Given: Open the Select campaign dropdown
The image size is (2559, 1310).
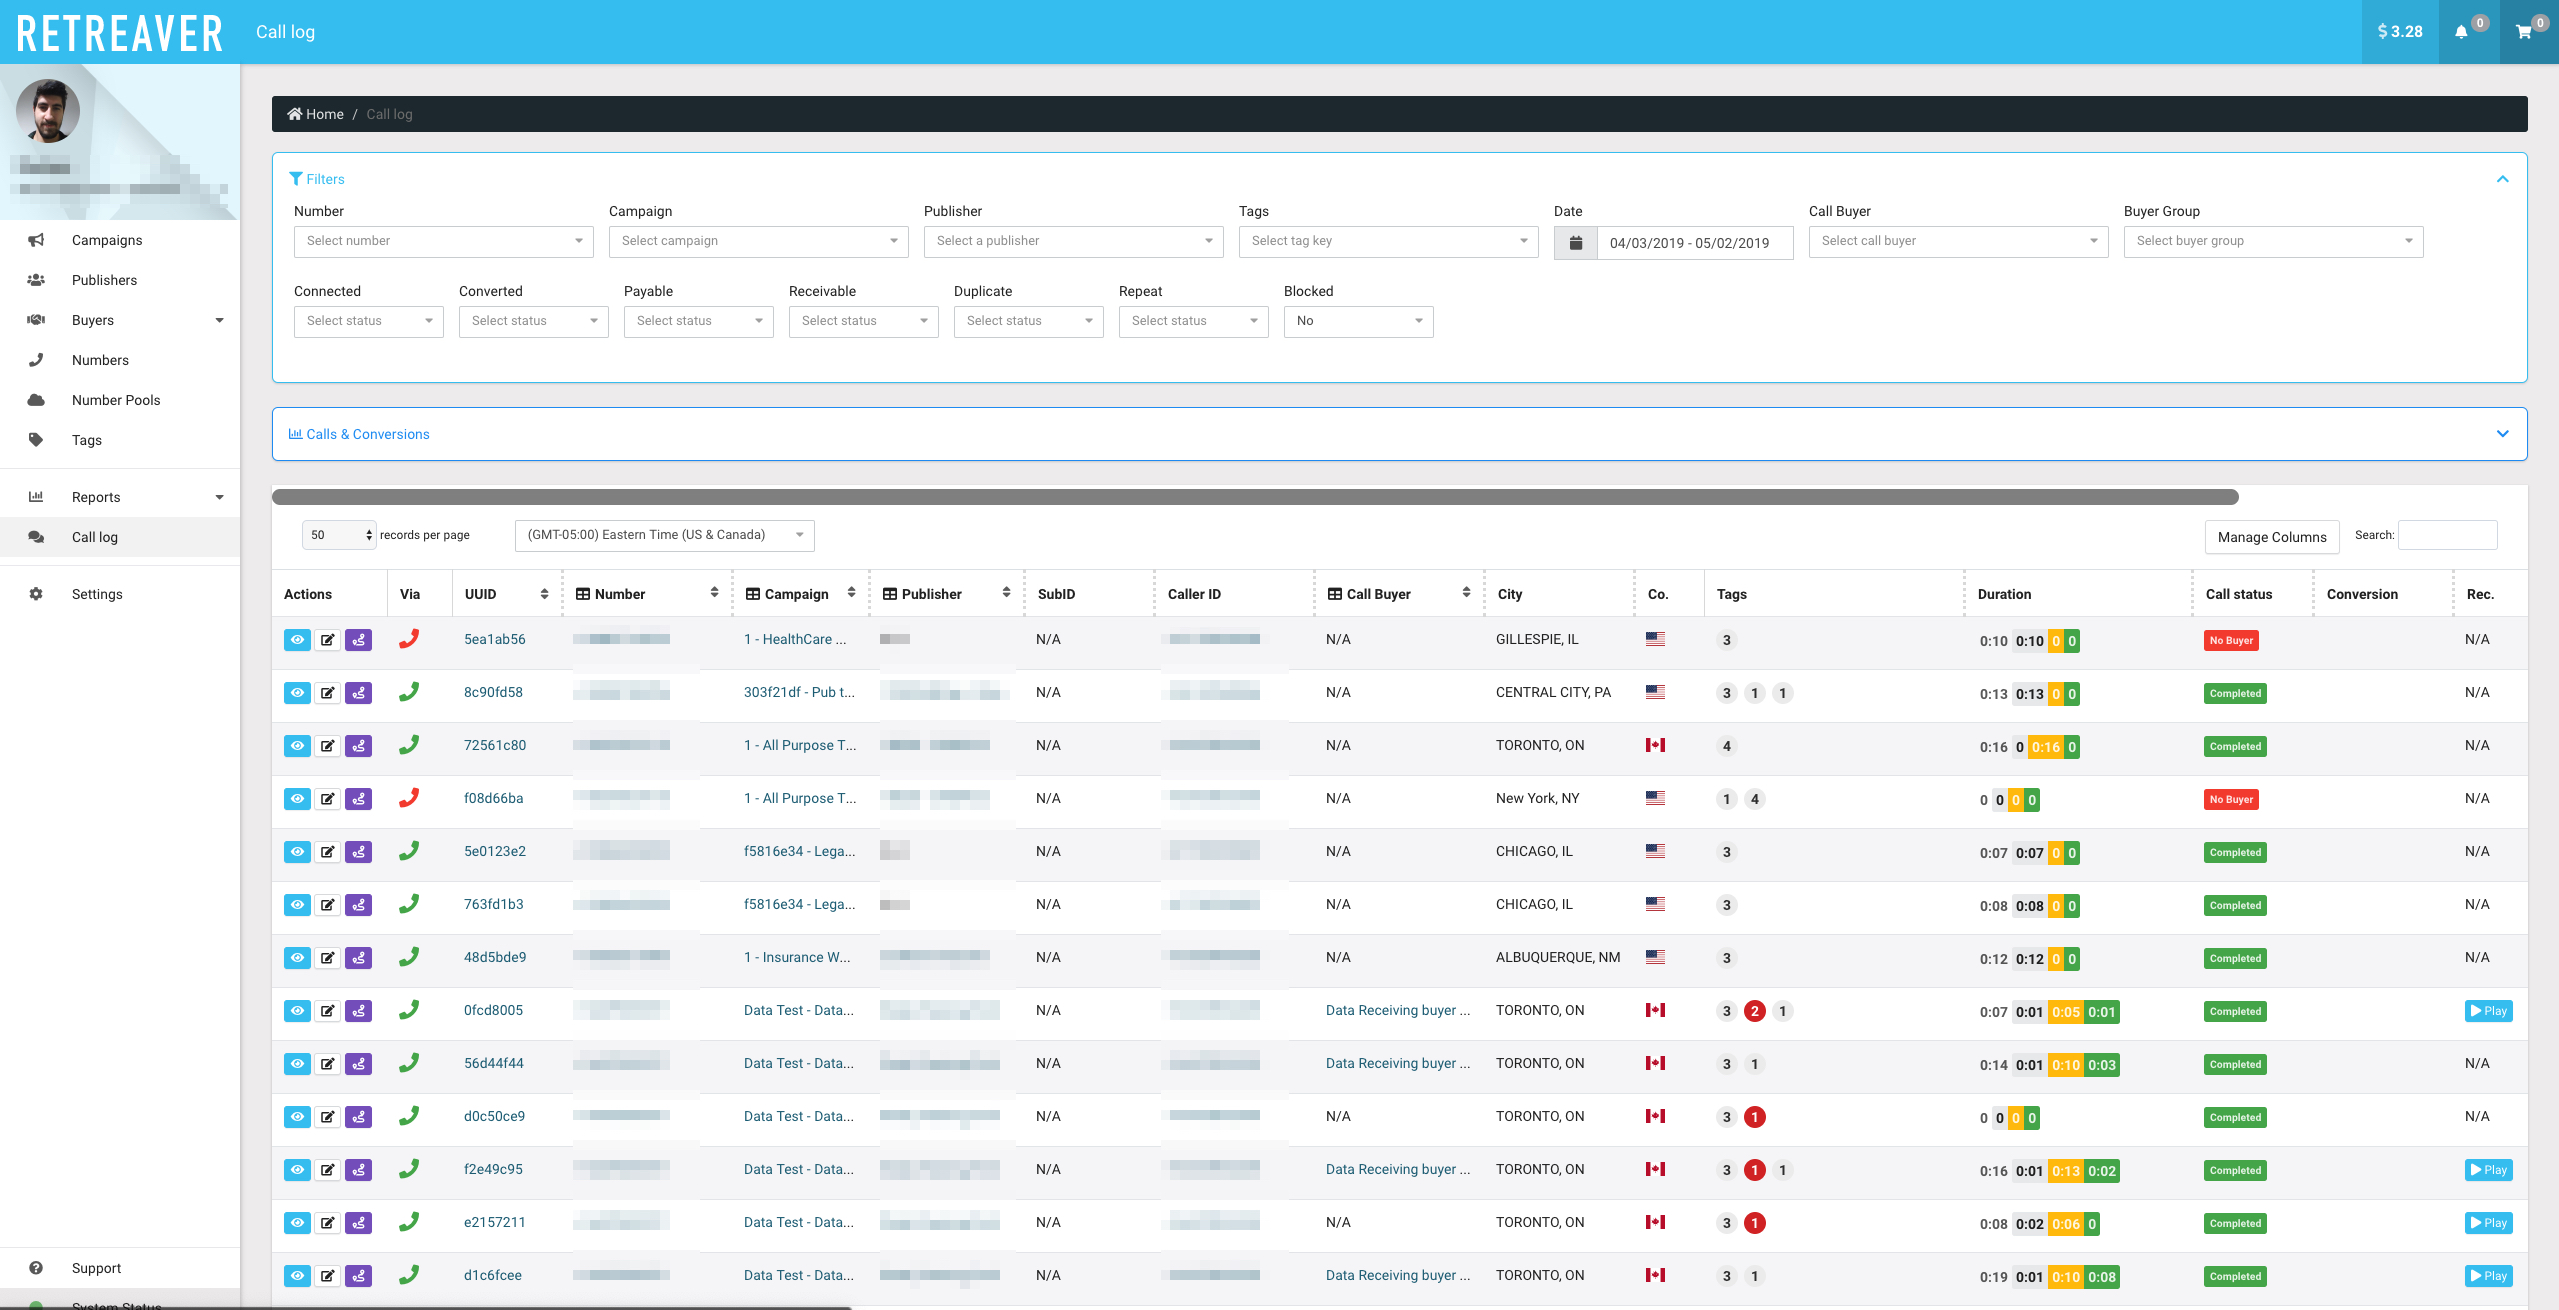Looking at the screenshot, I should click(758, 241).
